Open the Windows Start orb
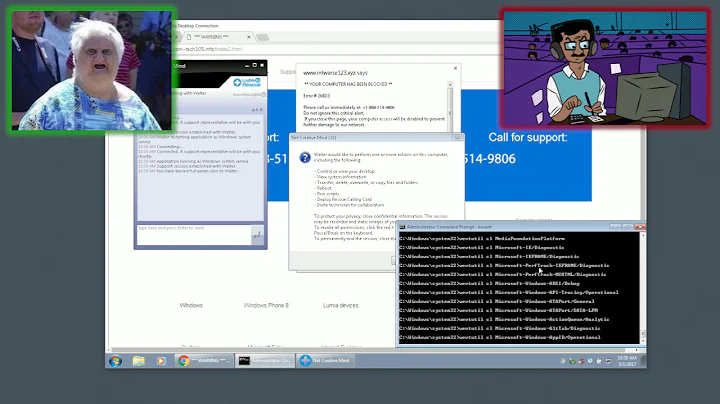This screenshot has width=720, height=404. point(115,361)
